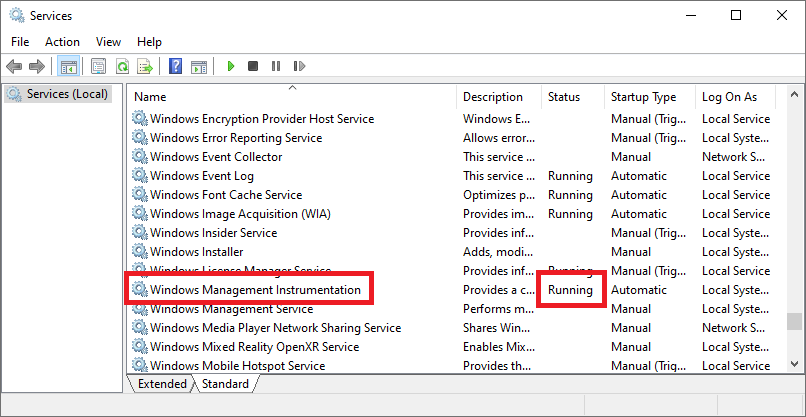The image size is (806, 417).
Task: Click the Services title bar gear icon
Action: click(x=16, y=15)
